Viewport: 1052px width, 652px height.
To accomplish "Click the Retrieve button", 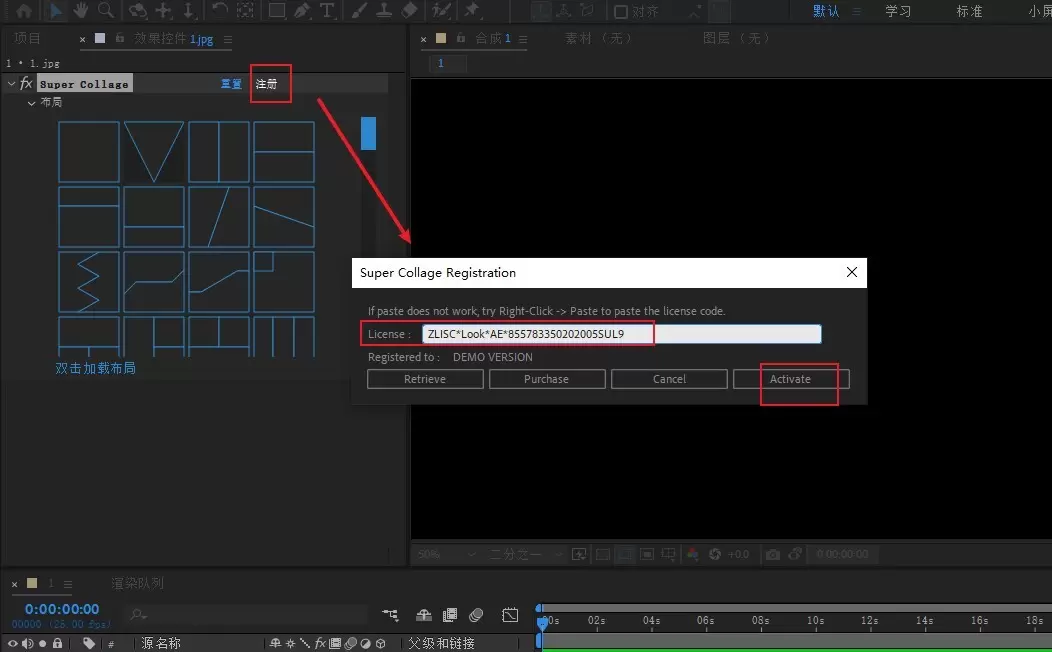I will 425,379.
